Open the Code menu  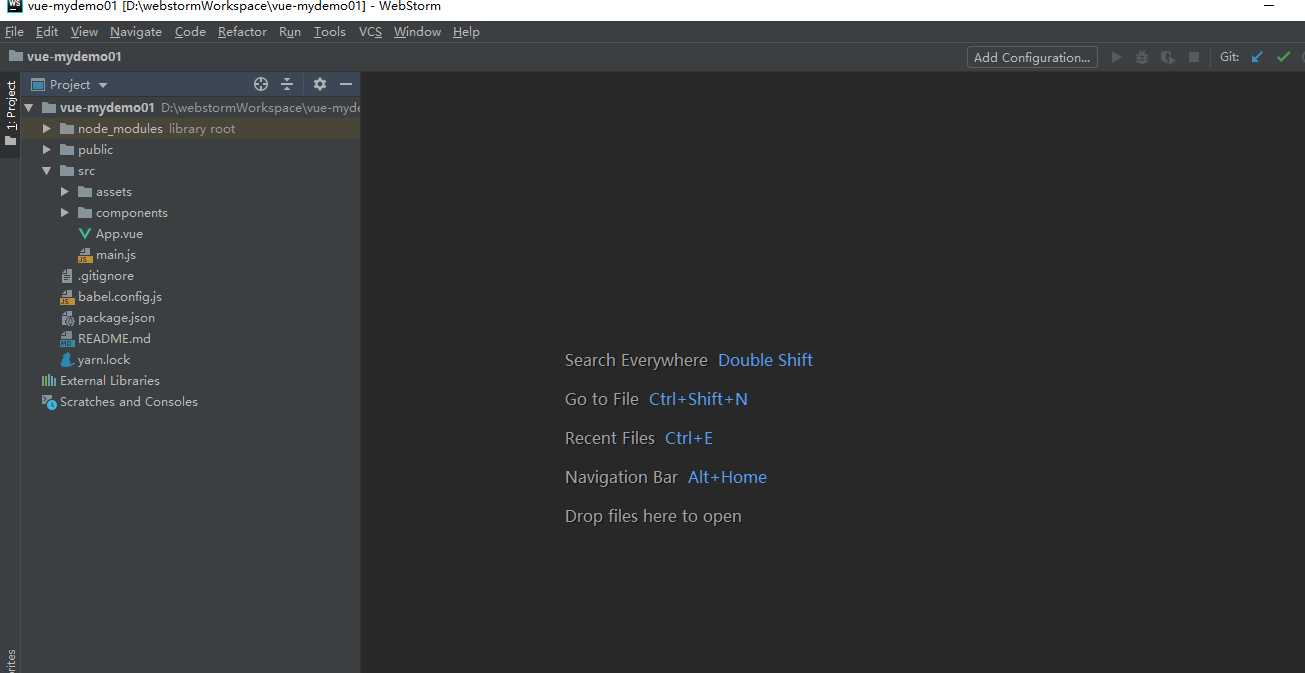click(190, 32)
